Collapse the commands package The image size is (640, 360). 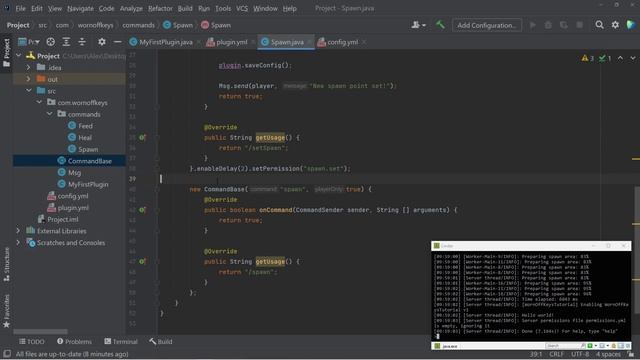[x=49, y=114]
